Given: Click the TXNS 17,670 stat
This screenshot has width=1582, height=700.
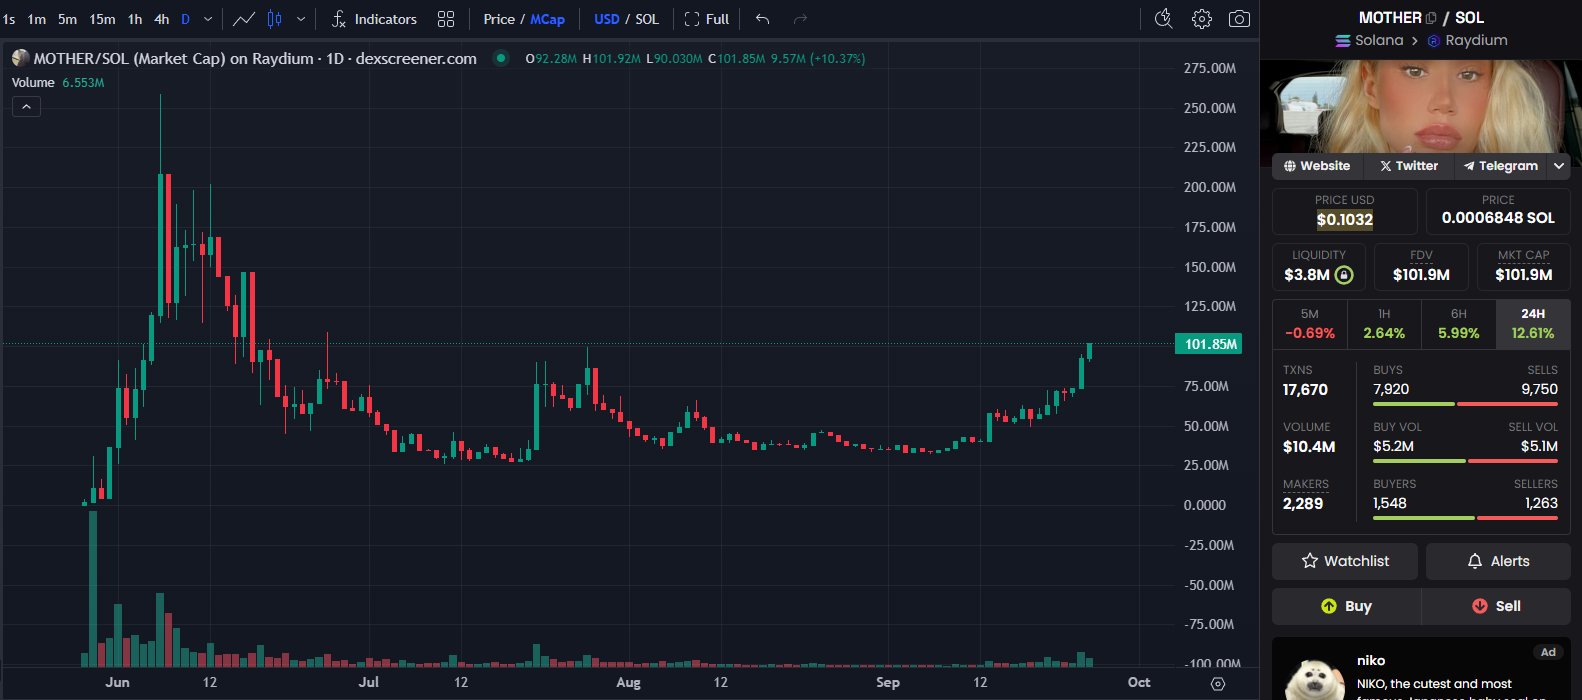Looking at the screenshot, I should [1305, 381].
